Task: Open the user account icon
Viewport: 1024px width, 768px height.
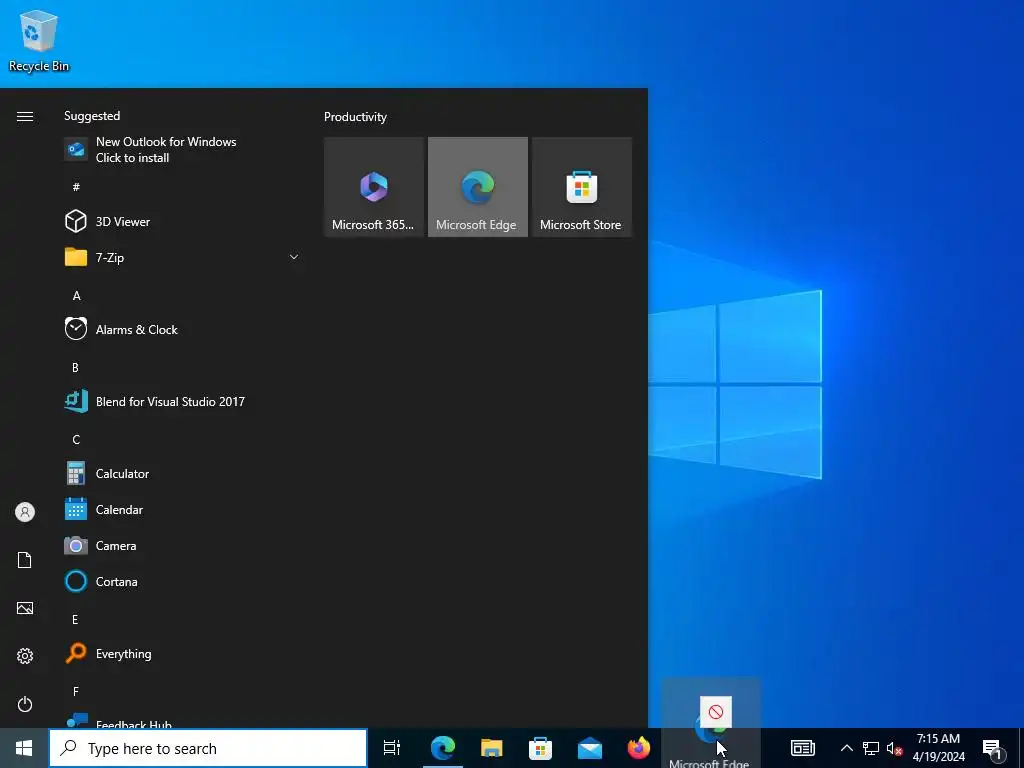Action: [x=25, y=512]
